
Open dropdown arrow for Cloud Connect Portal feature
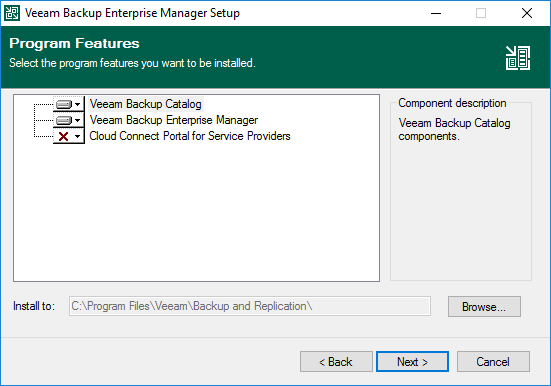(x=78, y=136)
